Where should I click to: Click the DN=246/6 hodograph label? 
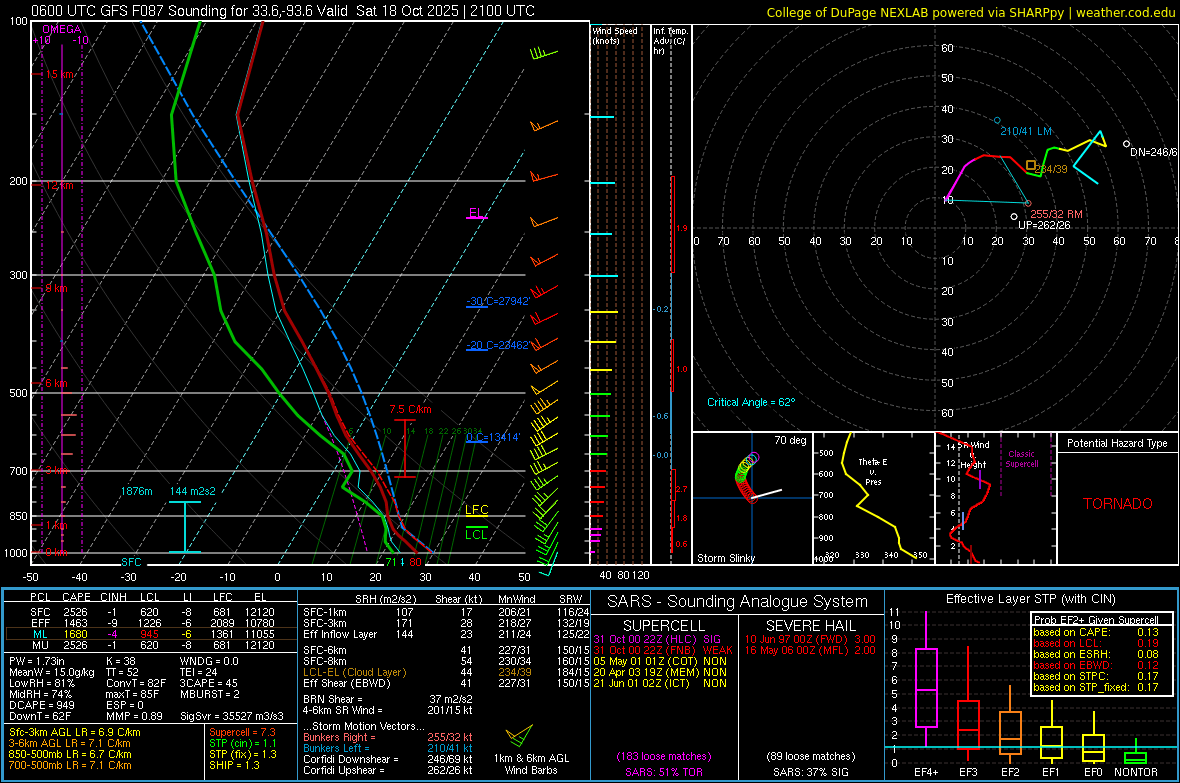1154,152
